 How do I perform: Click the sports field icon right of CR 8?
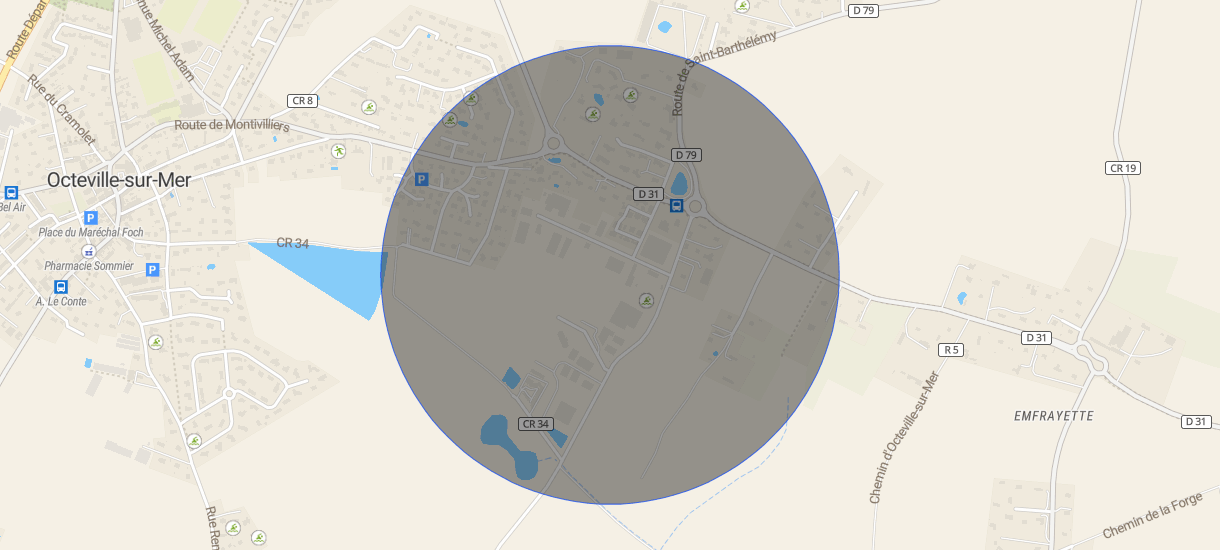point(369,107)
